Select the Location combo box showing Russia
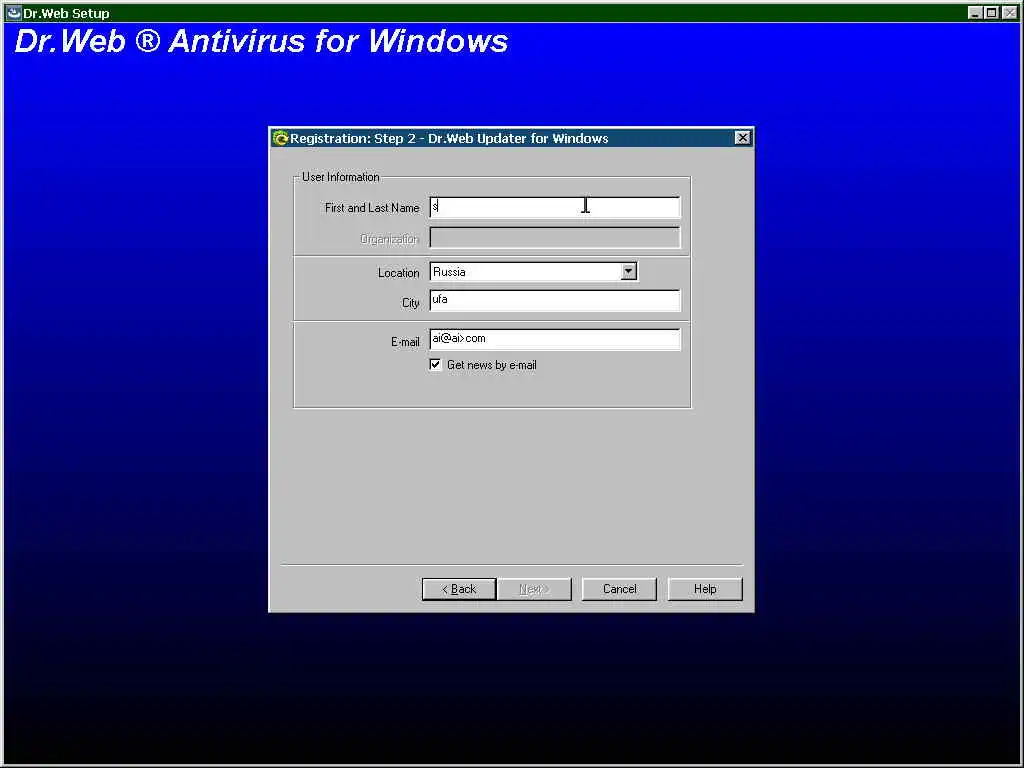 (x=533, y=272)
